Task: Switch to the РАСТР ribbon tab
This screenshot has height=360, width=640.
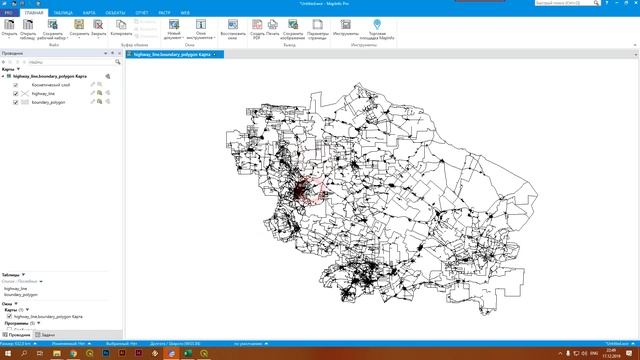Action: coord(164,13)
